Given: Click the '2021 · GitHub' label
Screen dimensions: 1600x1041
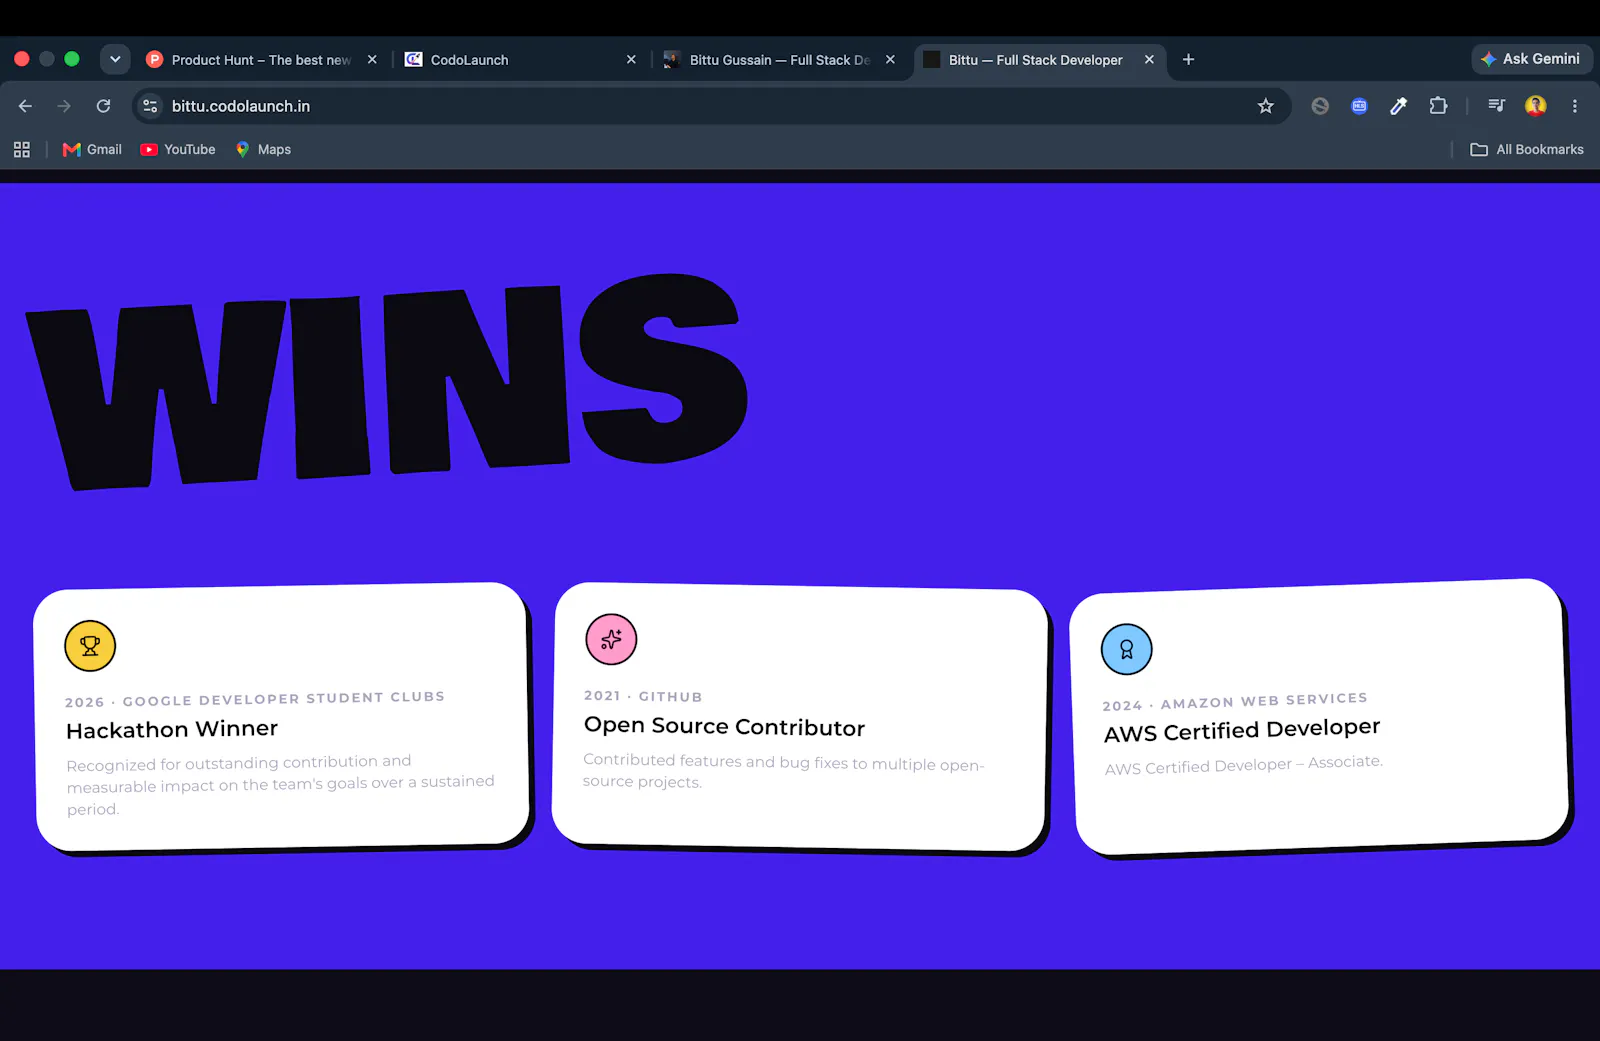Looking at the screenshot, I should pos(643,696).
